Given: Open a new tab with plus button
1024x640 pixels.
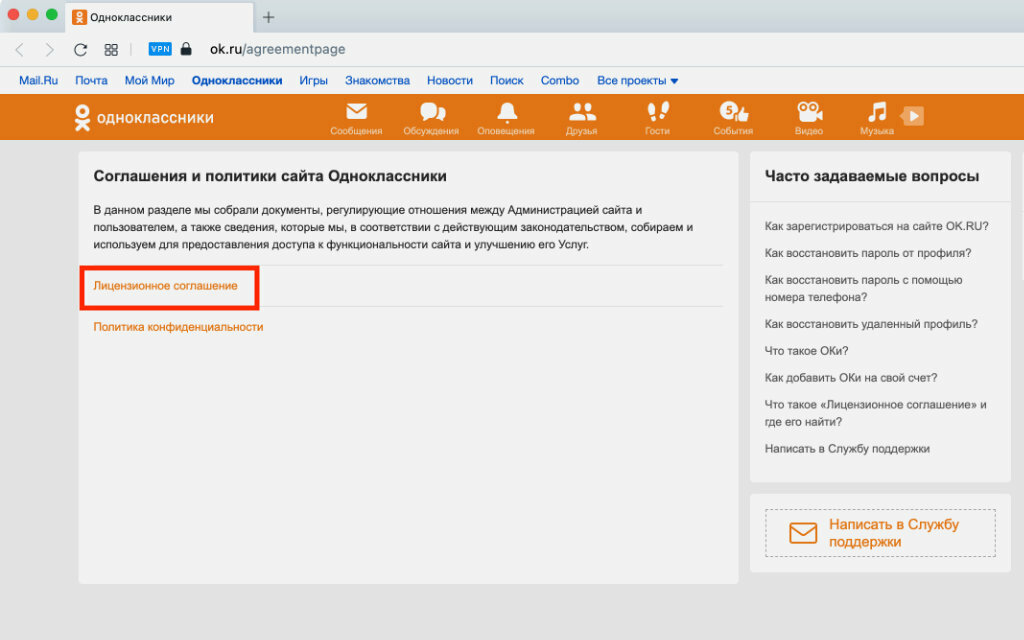Looking at the screenshot, I should [x=268, y=18].
